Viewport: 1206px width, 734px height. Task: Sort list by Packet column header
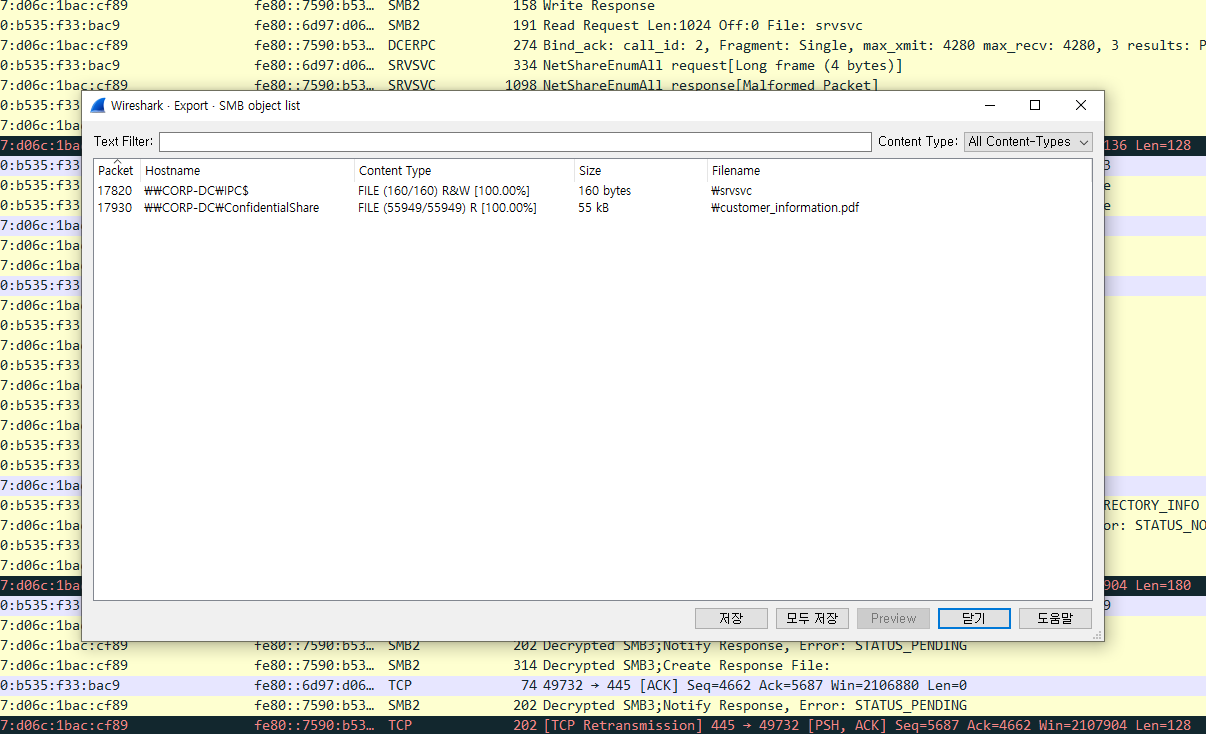[x=116, y=170]
